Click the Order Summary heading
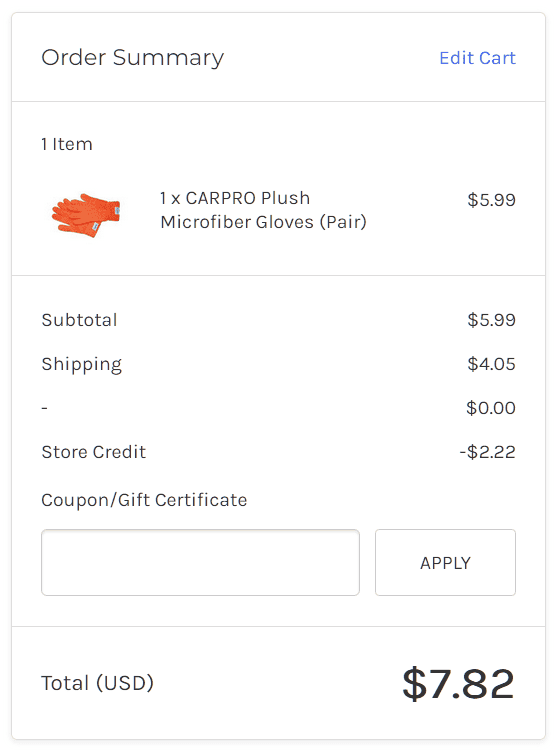The width and height of the screenshot is (556, 750). pyautogui.click(x=133, y=58)
